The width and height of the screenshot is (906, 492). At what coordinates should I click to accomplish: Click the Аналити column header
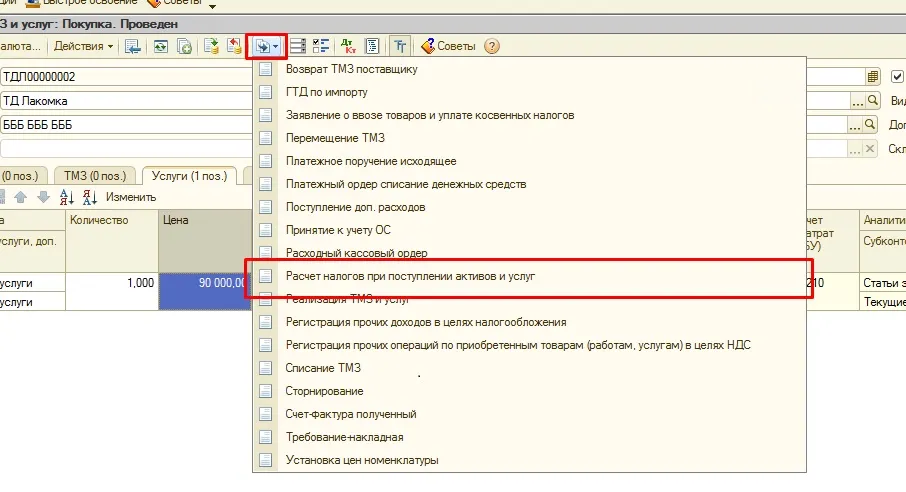point(884,220)
